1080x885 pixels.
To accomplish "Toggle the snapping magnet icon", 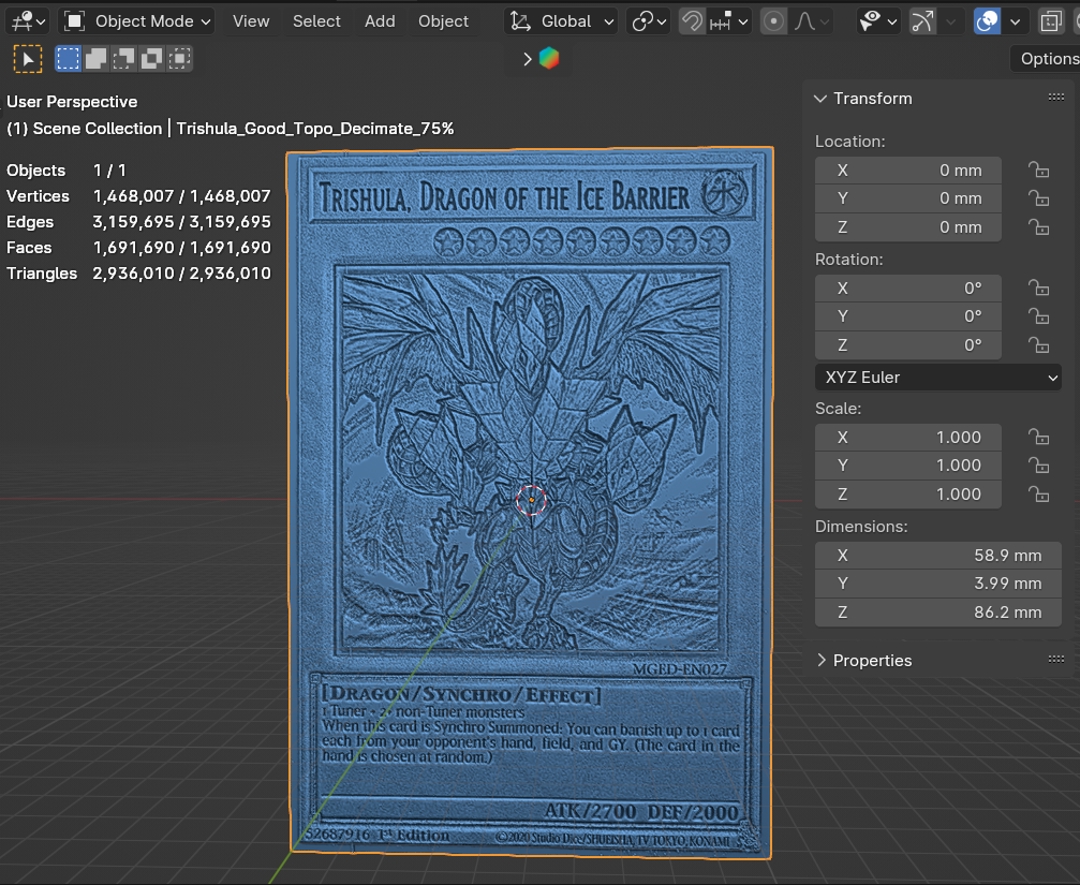I will 691,21.
